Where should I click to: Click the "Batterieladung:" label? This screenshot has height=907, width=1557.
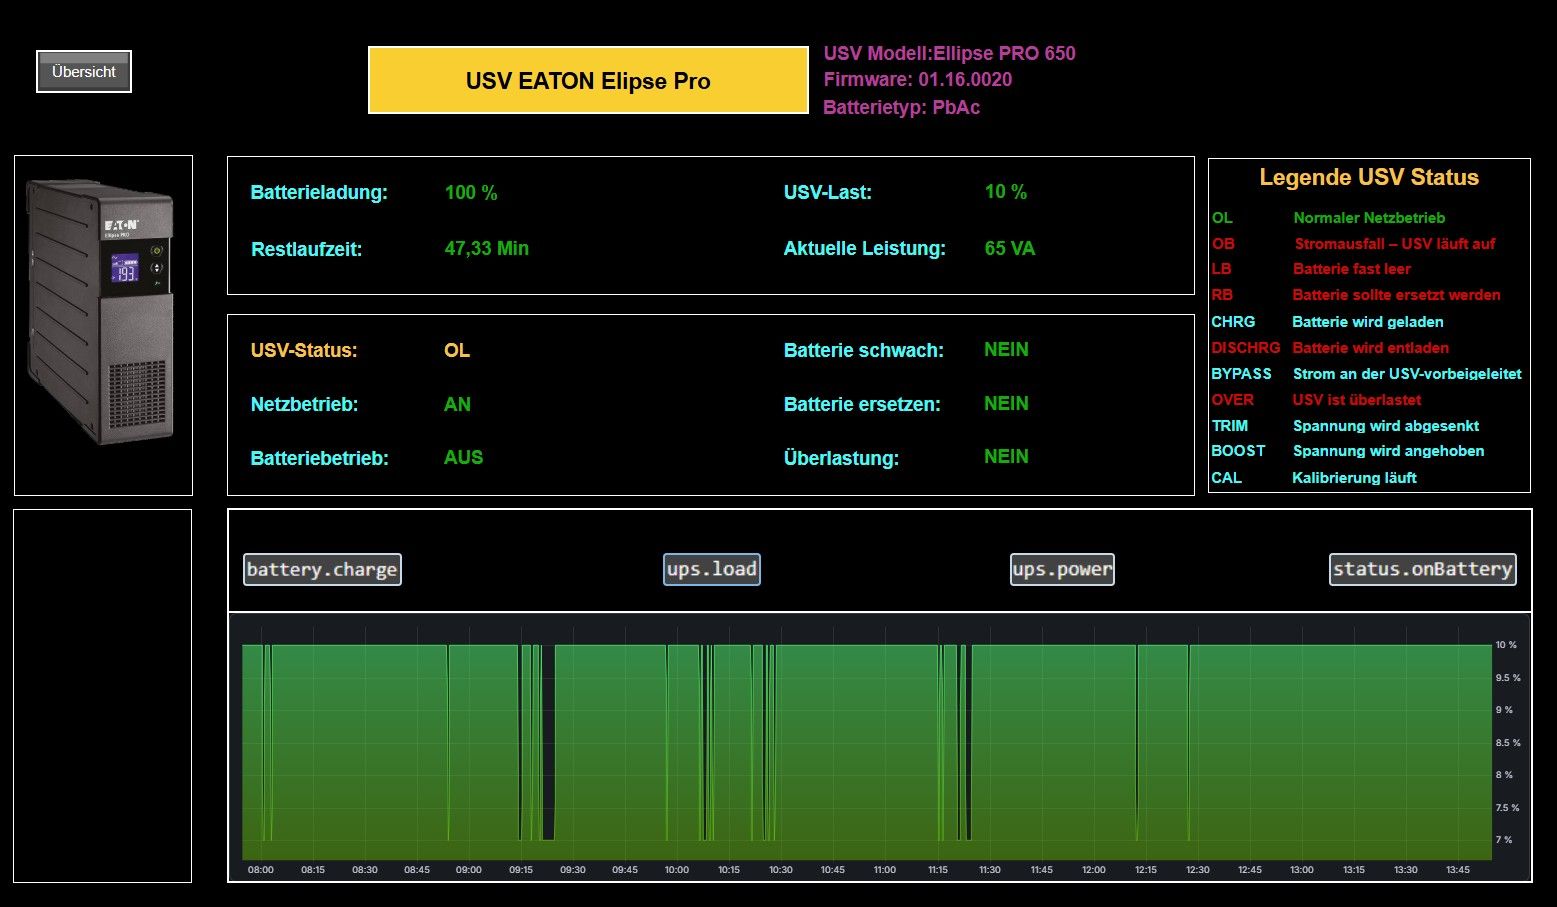319,193
